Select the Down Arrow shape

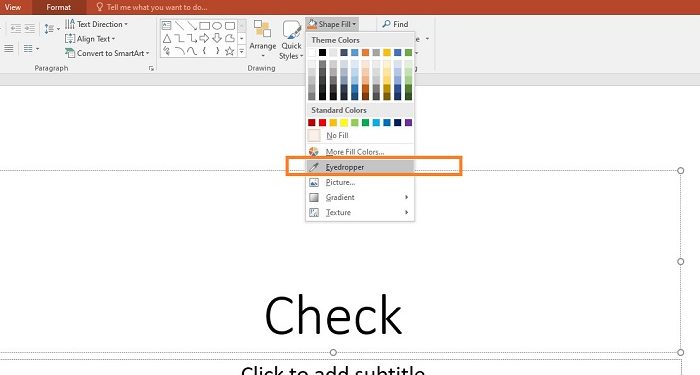[x=217, y=38]
